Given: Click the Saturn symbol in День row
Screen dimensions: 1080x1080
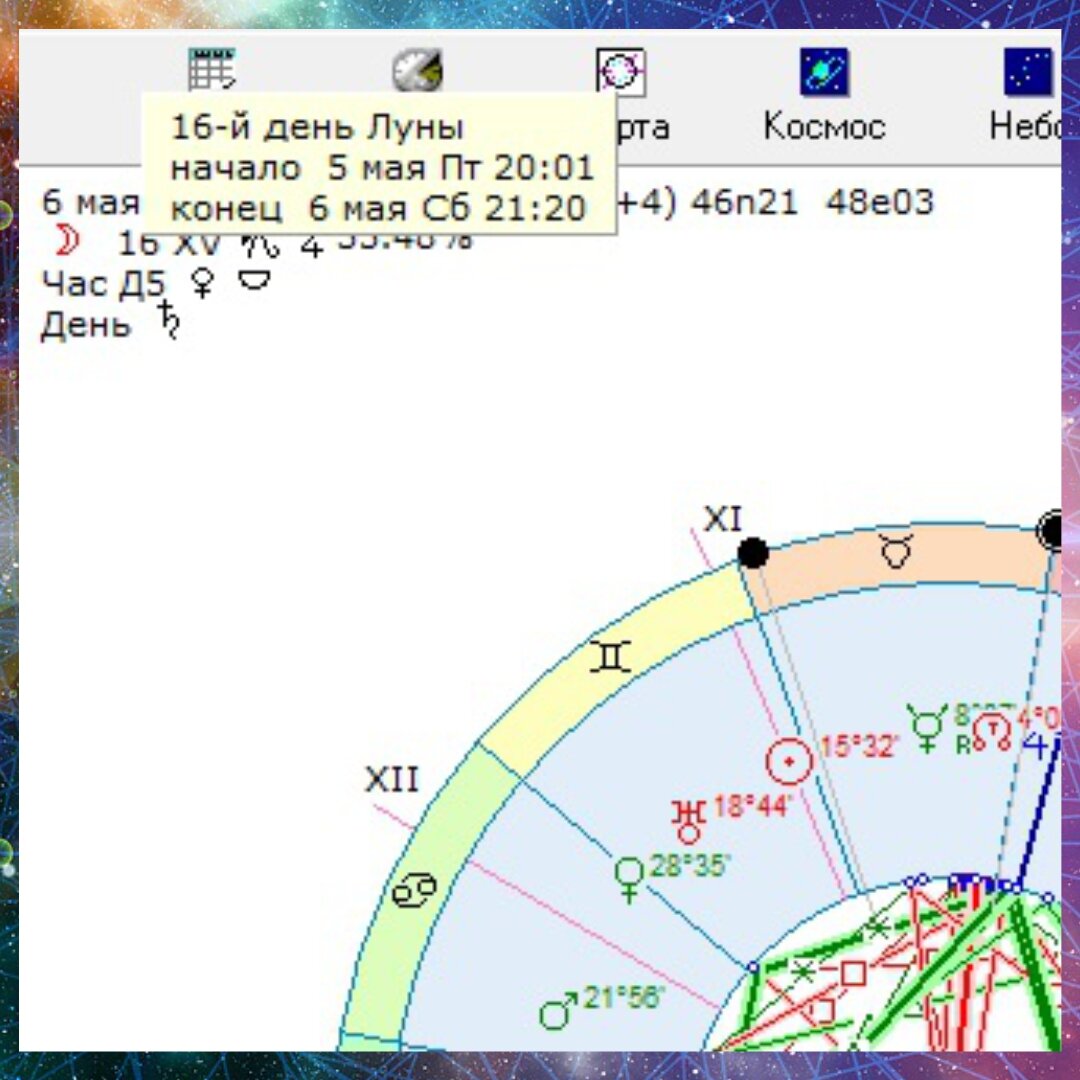Looking at the screenshot, I should pos(169,320).
